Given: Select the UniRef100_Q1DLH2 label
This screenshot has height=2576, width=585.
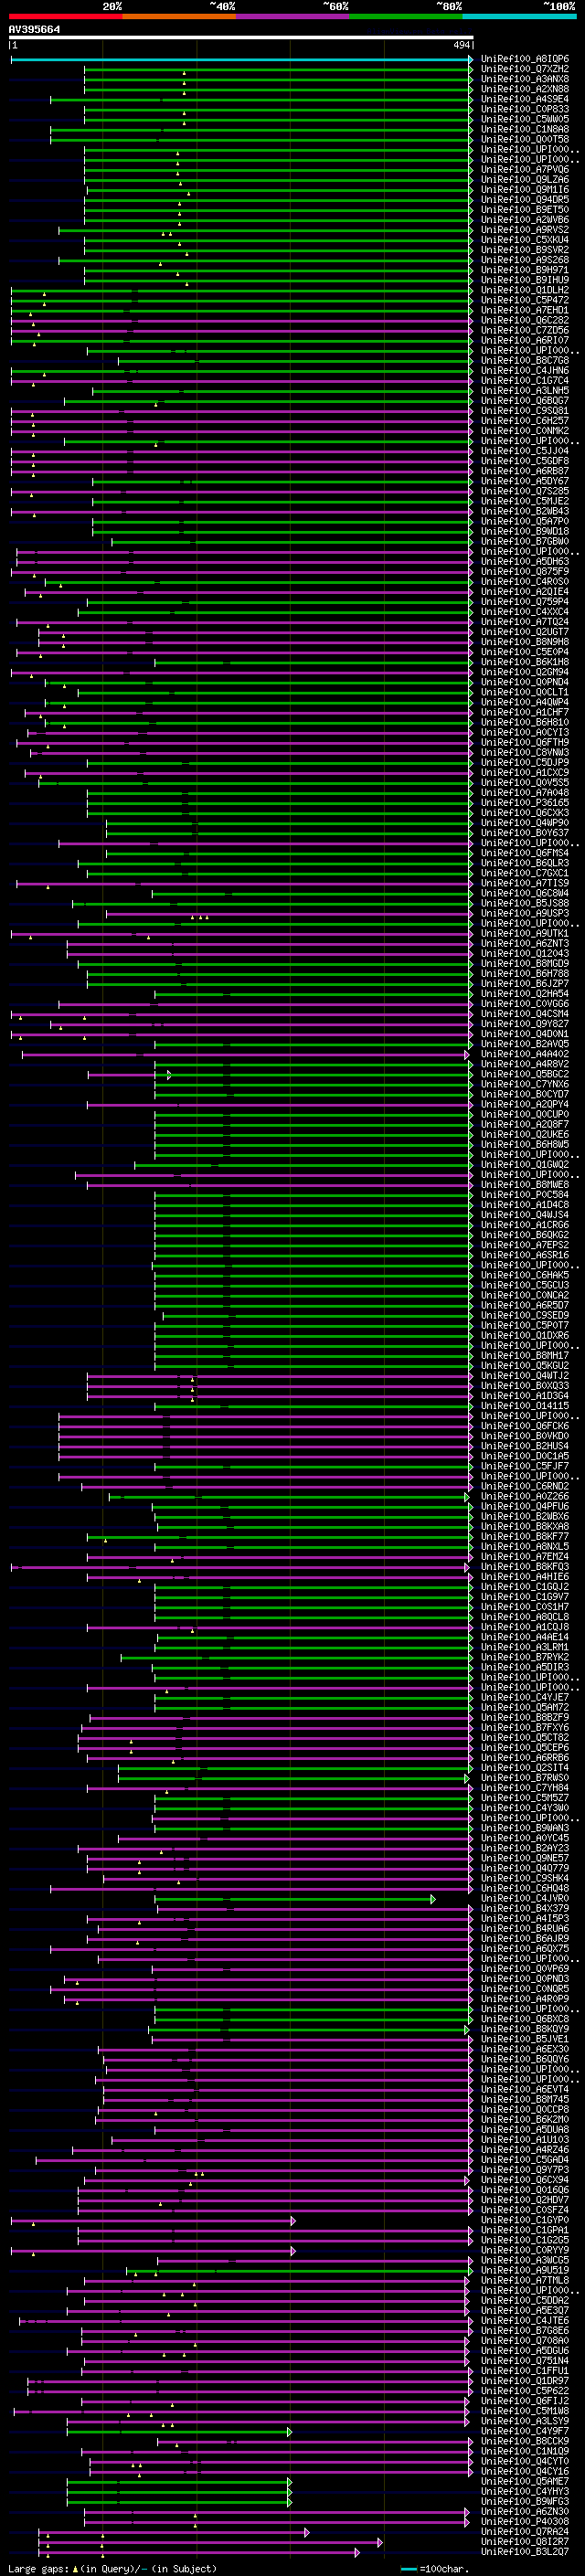Looking at the screenshot, I should (525, 290).
